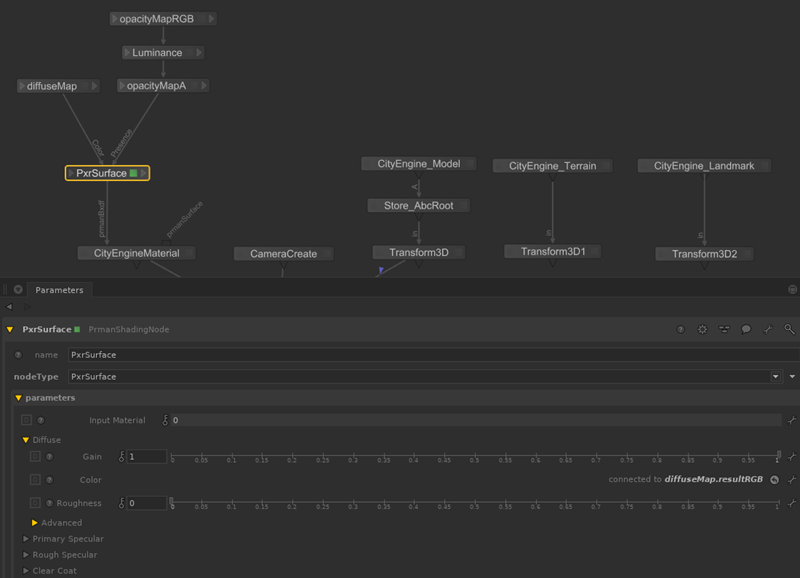The width and height of the screenshot is (800, 578).
Task: Open the comment bubble icon for PxrSurface
Action: click(746, 329)
